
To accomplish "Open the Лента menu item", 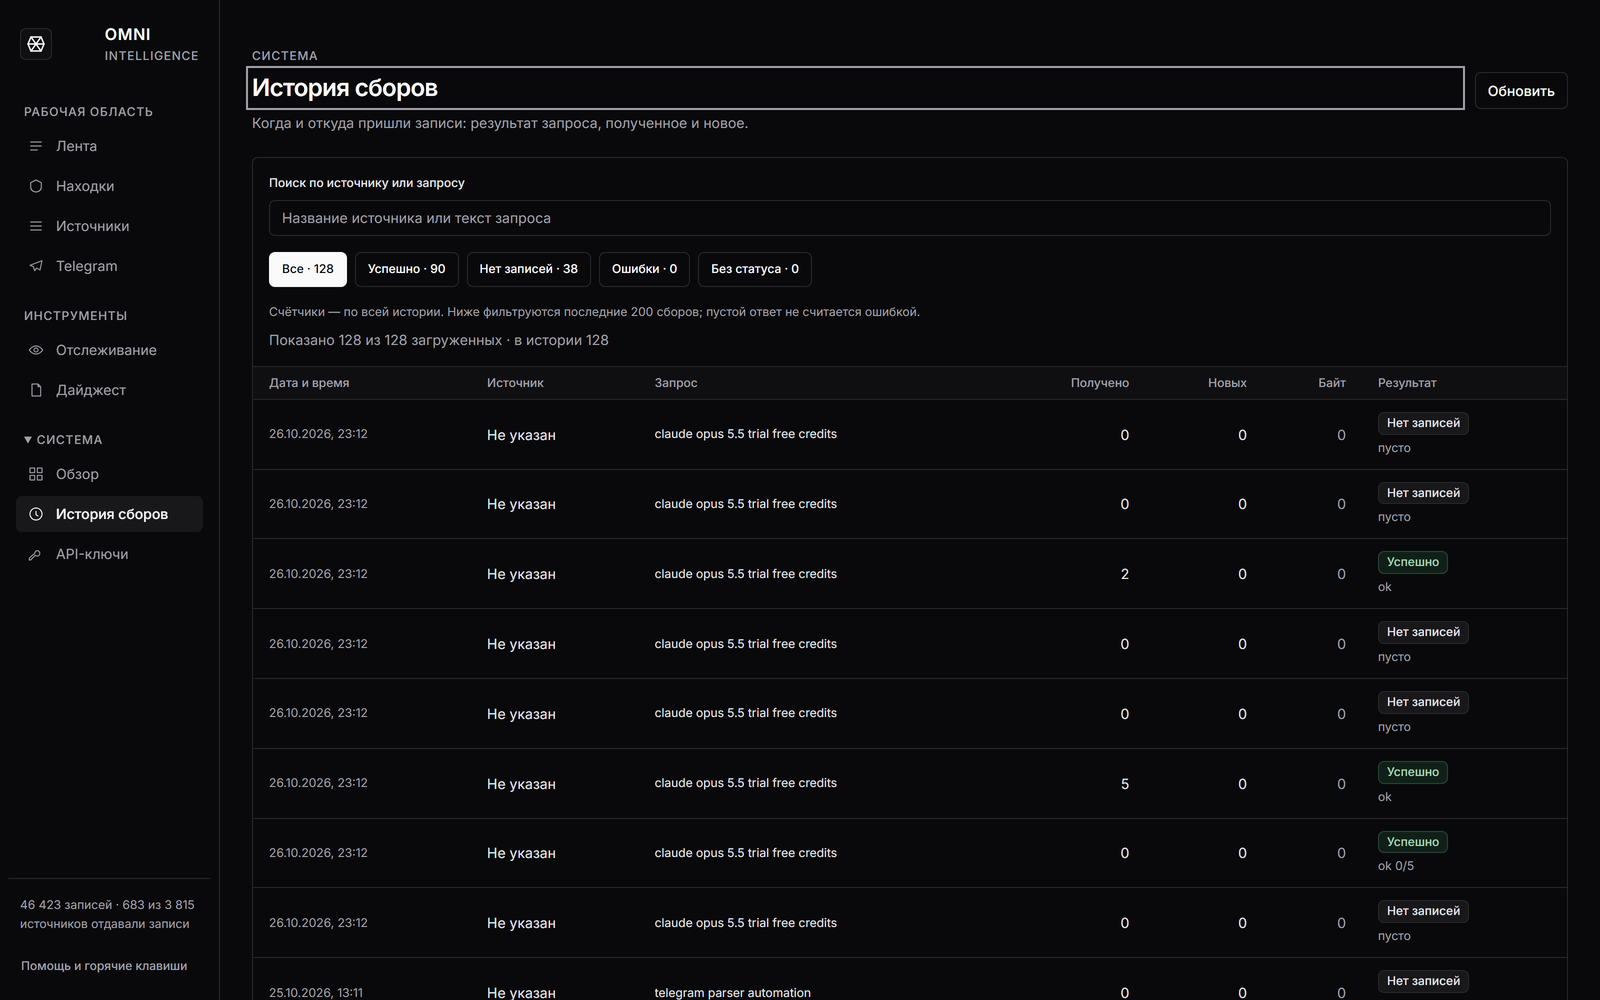I will (109, 146).
